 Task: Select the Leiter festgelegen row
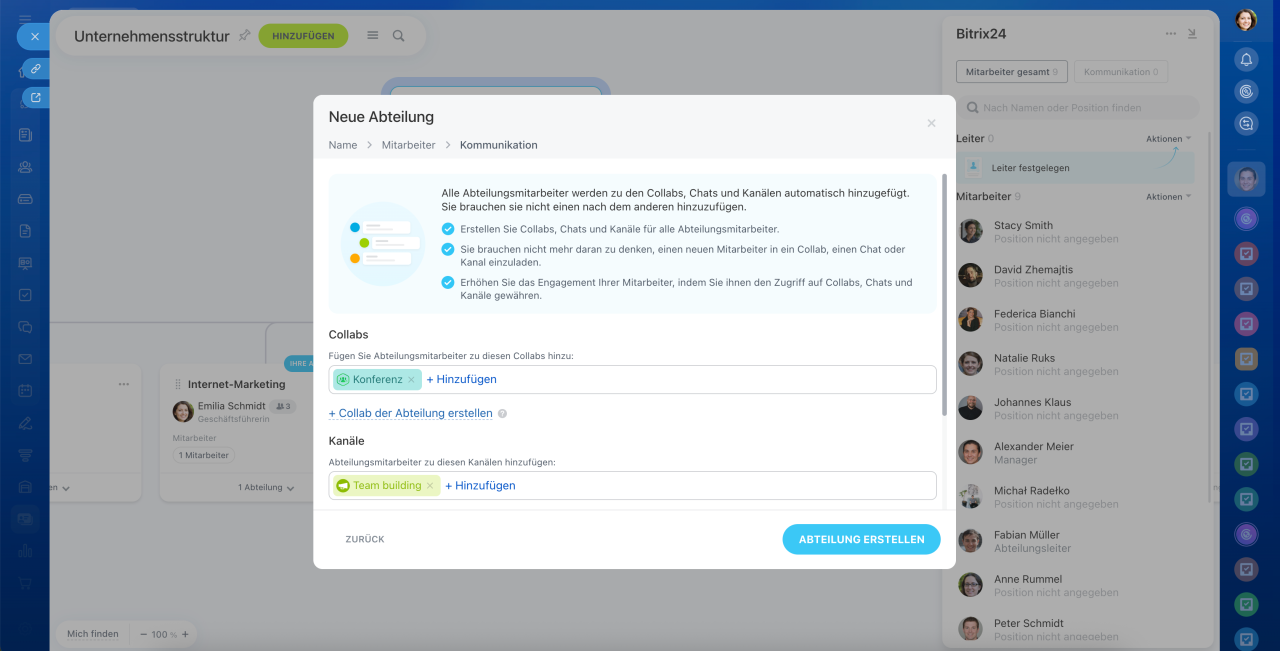coord(1075,168)
